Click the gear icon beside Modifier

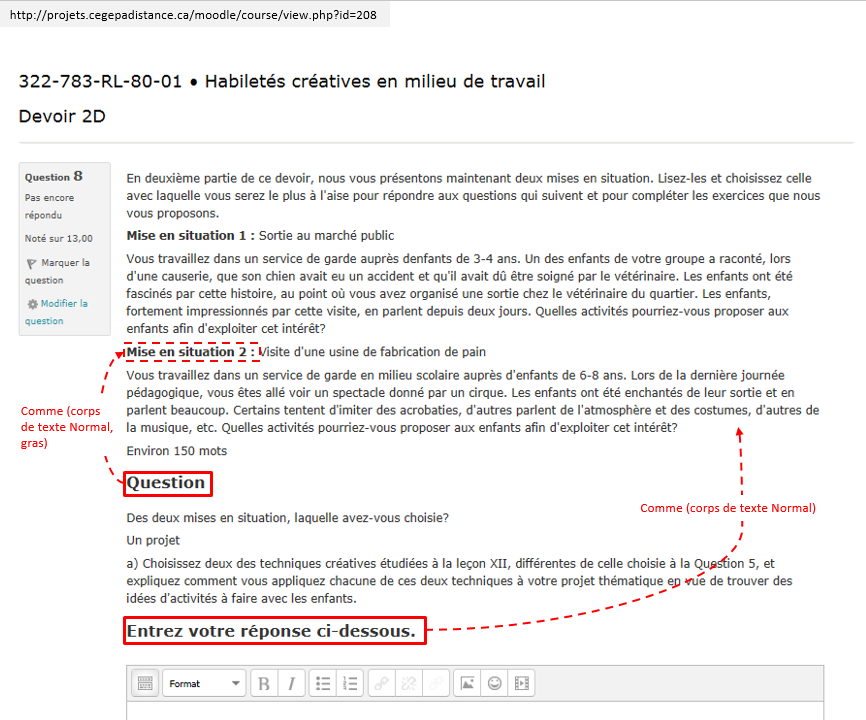click(x=32, y=304)
